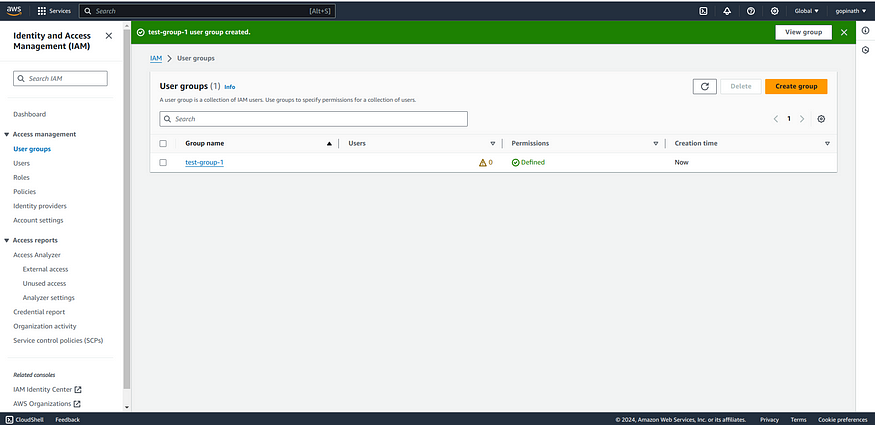Open the help question mark icon
Image resolution: width=875 pixels, height=425 pixels.
pos(751,11)
